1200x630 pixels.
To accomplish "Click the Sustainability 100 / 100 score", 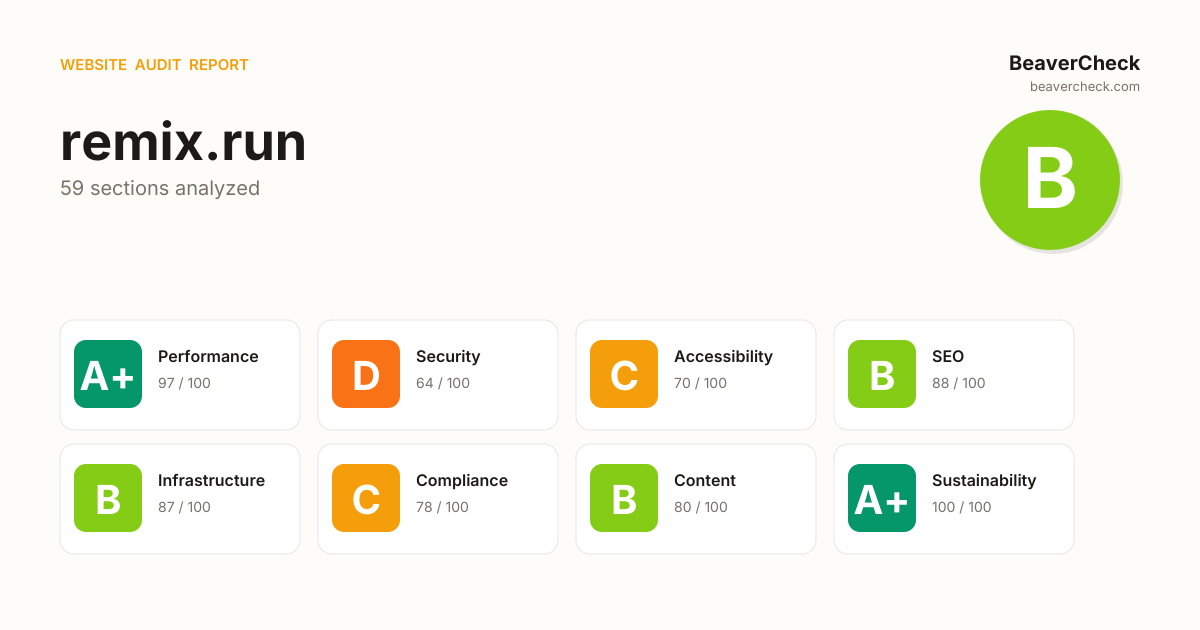I will 961,507.
